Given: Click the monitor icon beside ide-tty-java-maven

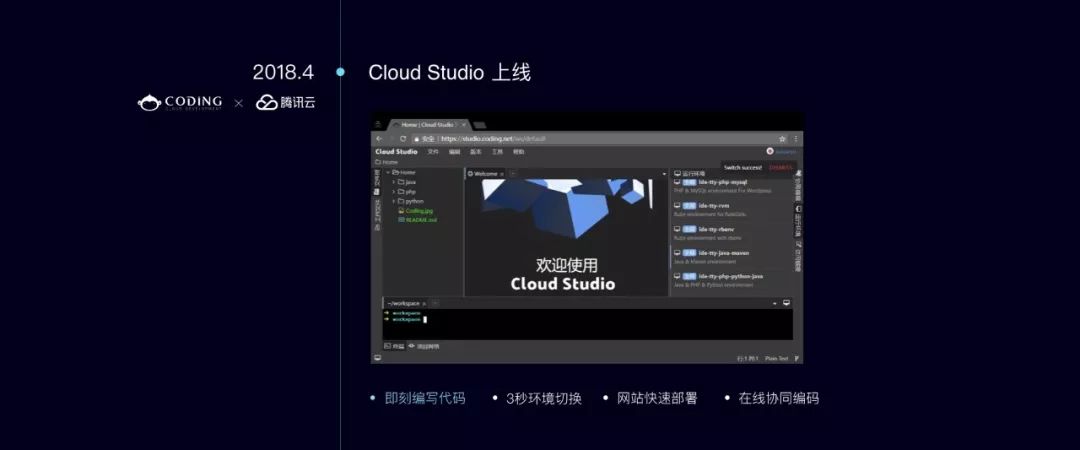Looking at the screenshot, I should pyautogui.click(x=677, y=253).
